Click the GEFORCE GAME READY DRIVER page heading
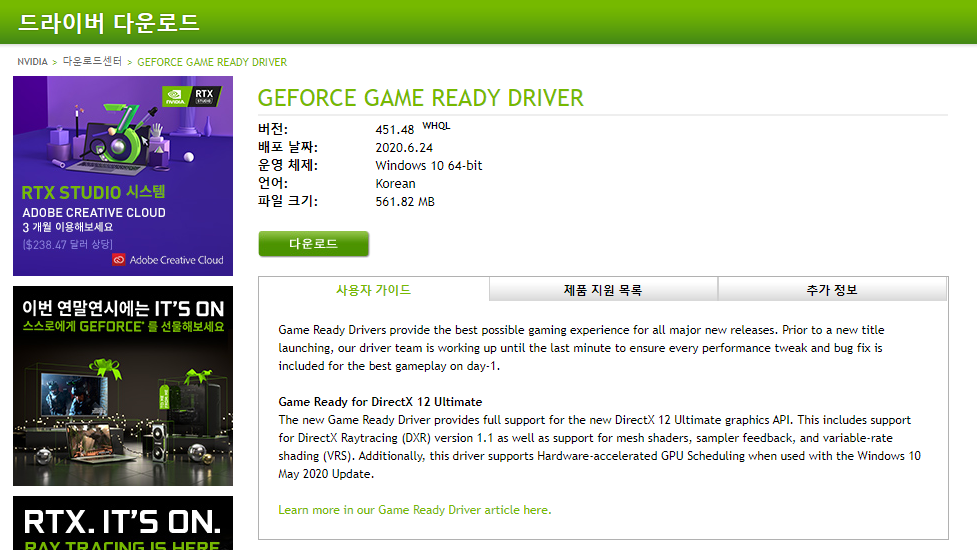This screenshot has height=550, width=977. [x=421, y=98]
